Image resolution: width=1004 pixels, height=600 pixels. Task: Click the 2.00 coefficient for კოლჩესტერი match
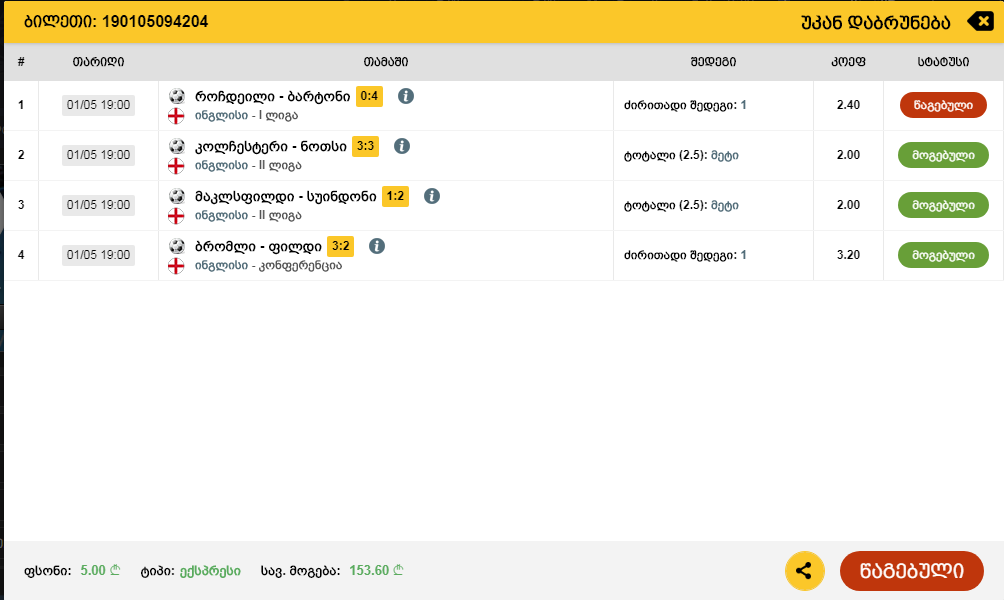(848, 155)
